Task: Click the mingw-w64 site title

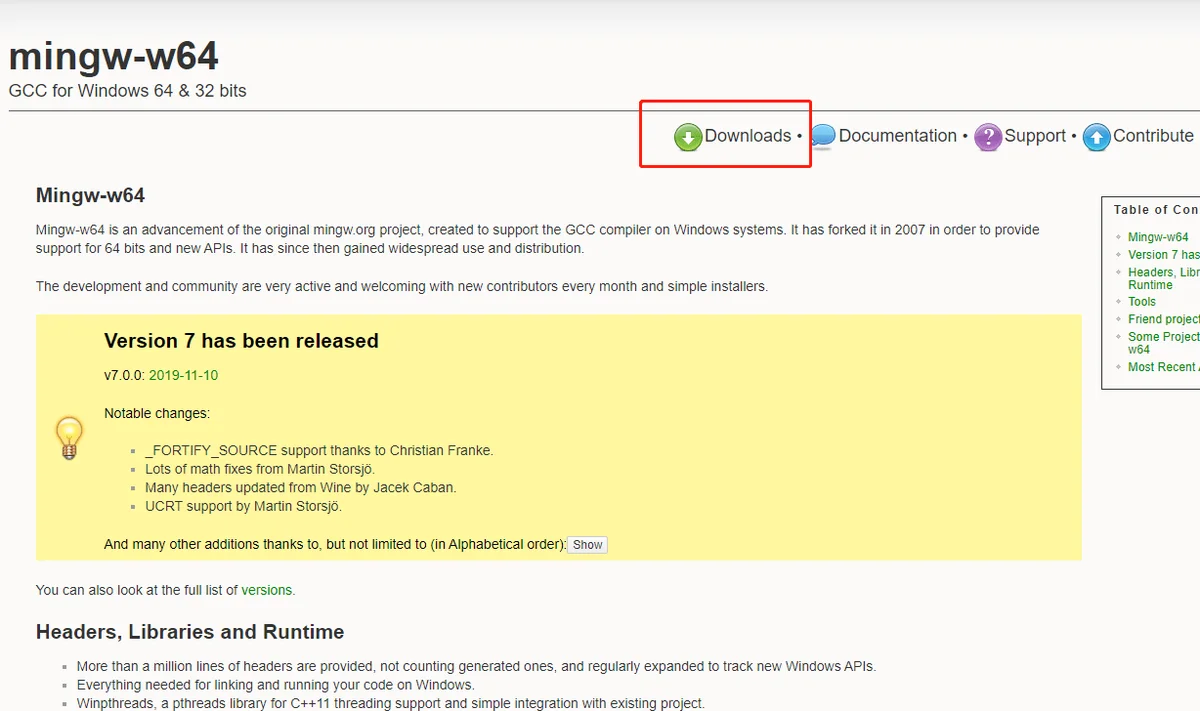Action: (x=114, y=56)
